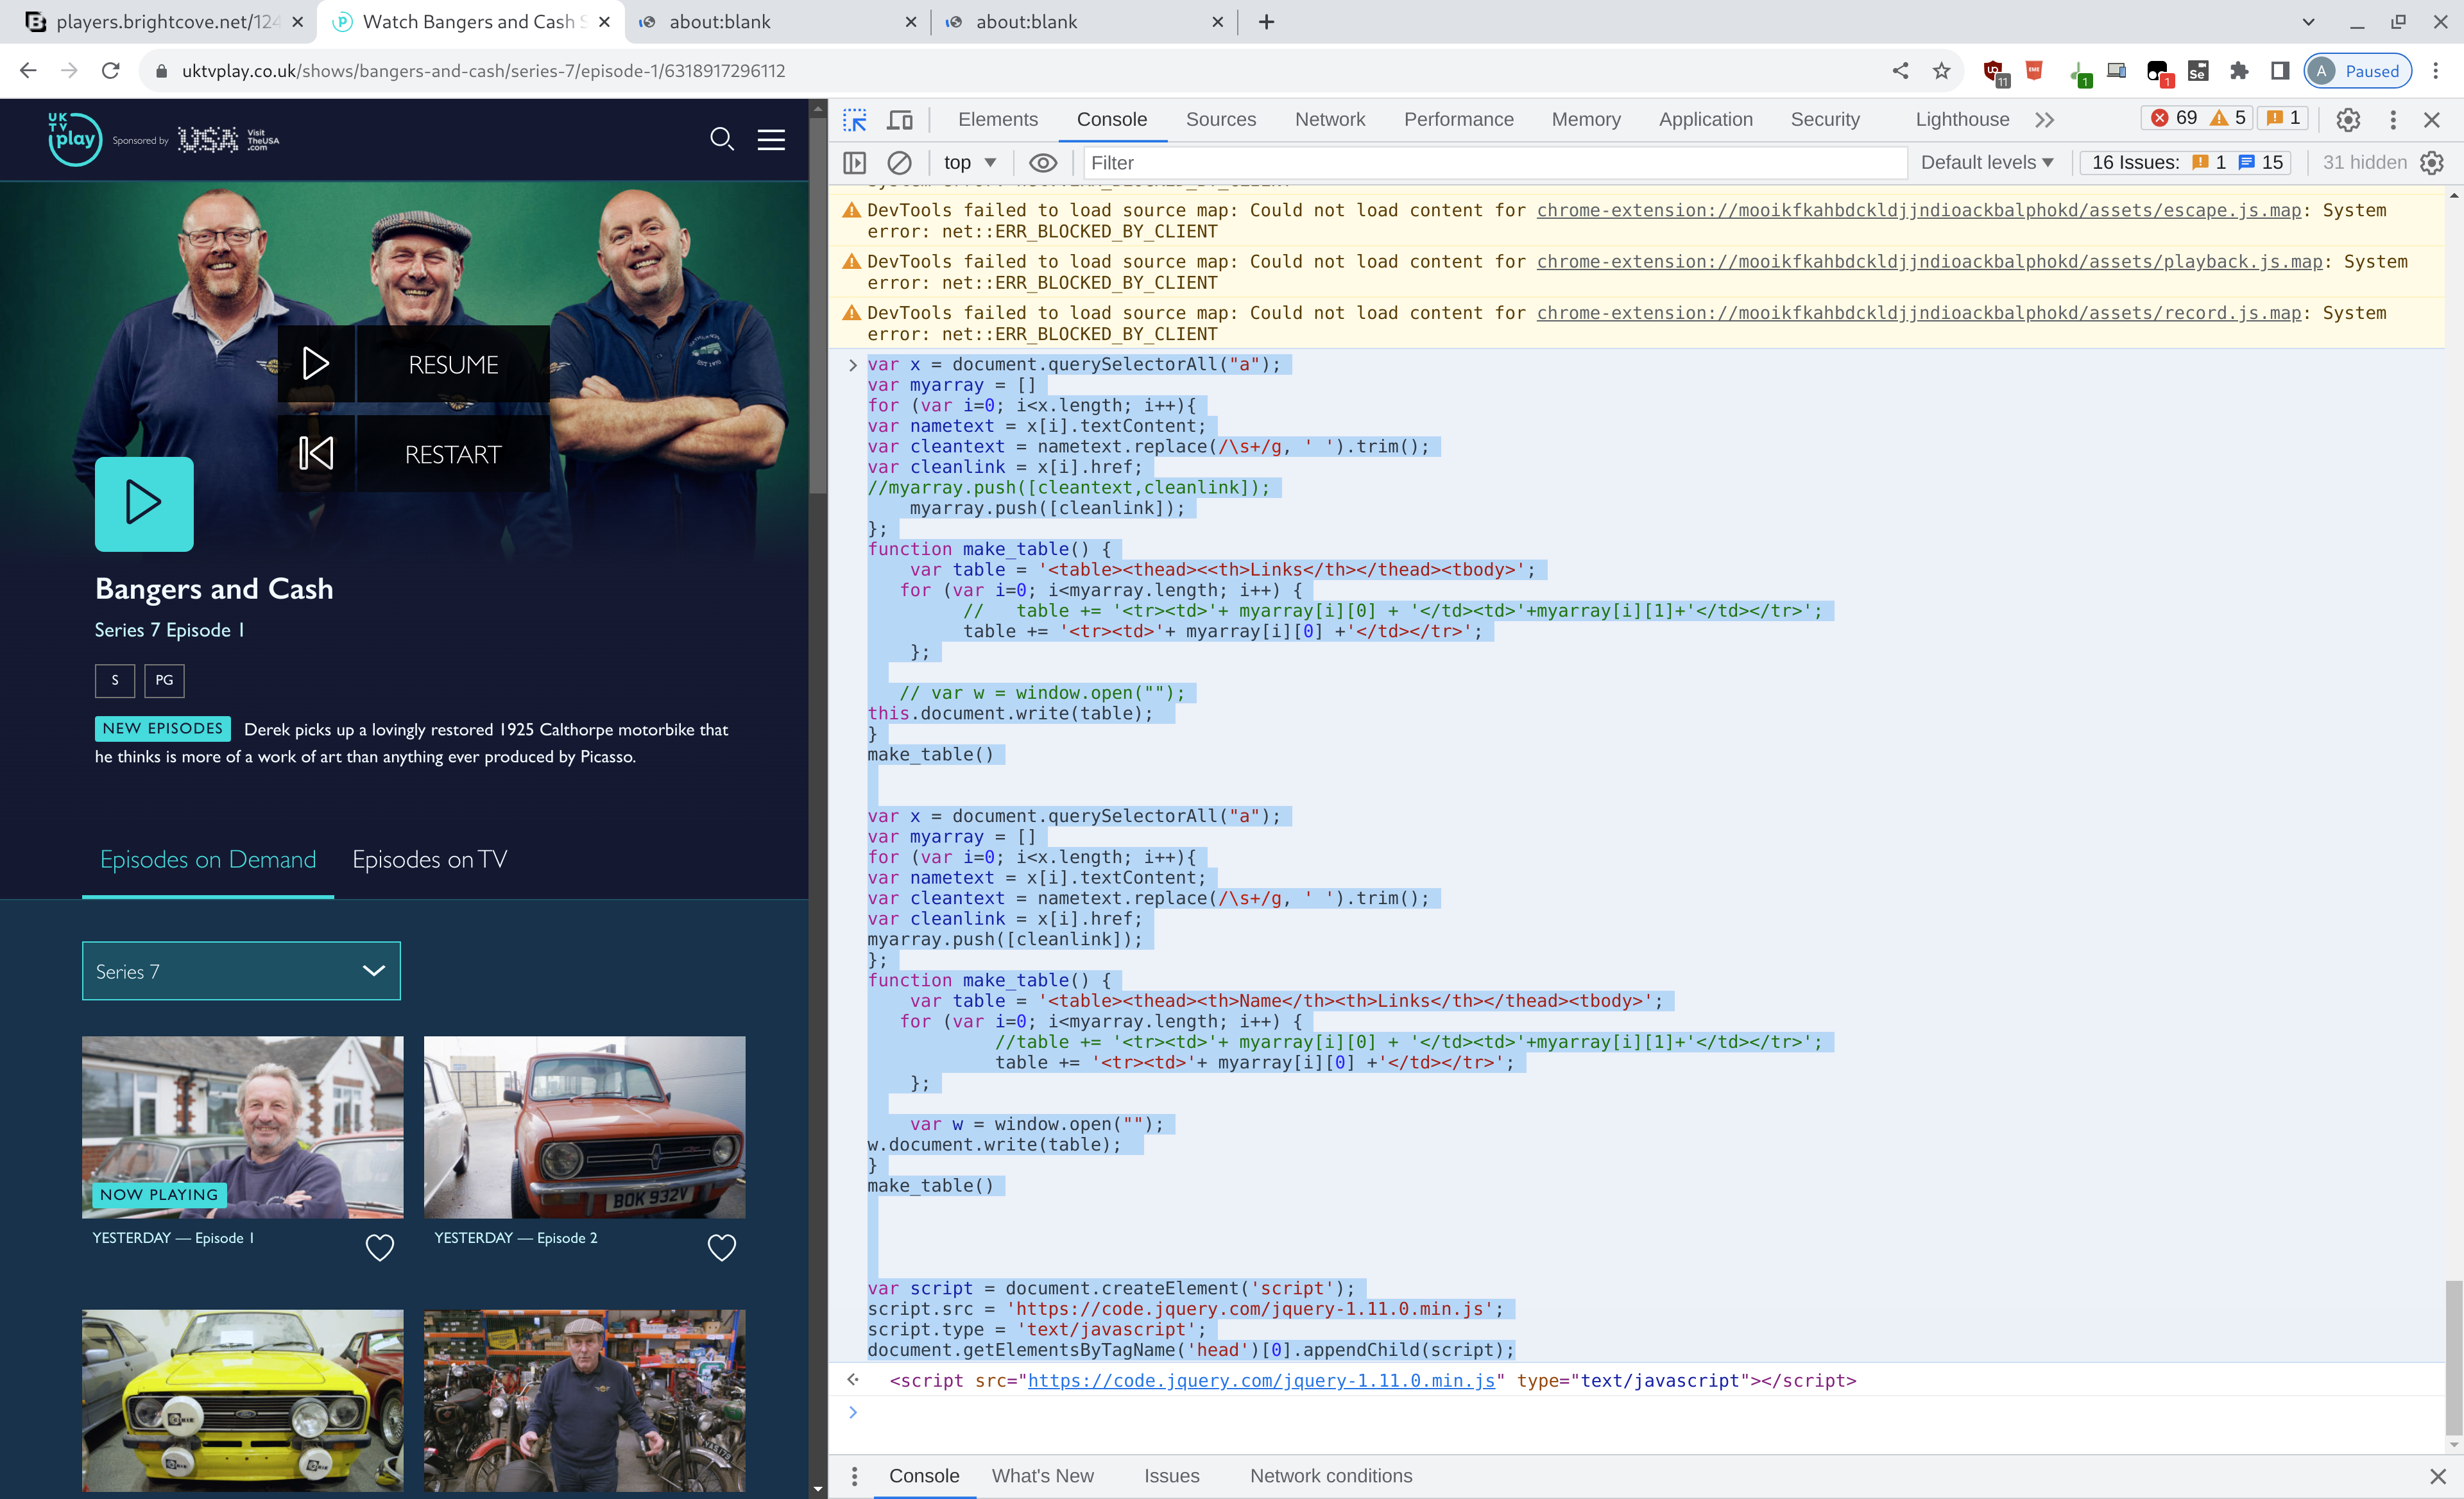Viewport: 2464px width, 1499px height.
Task: Click the inspect element selector icon
Action: [x=854, y=120]
